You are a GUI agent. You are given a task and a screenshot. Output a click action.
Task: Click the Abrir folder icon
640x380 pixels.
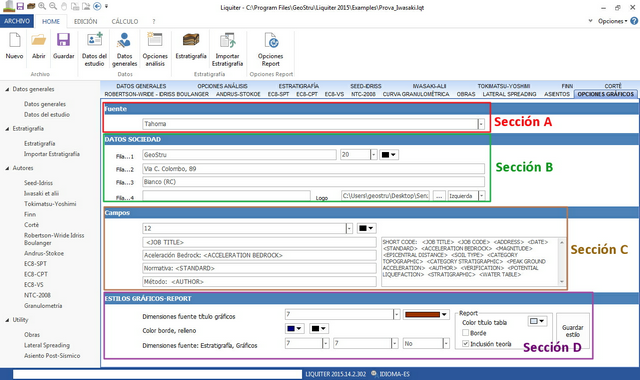click(x=39, y=40)
